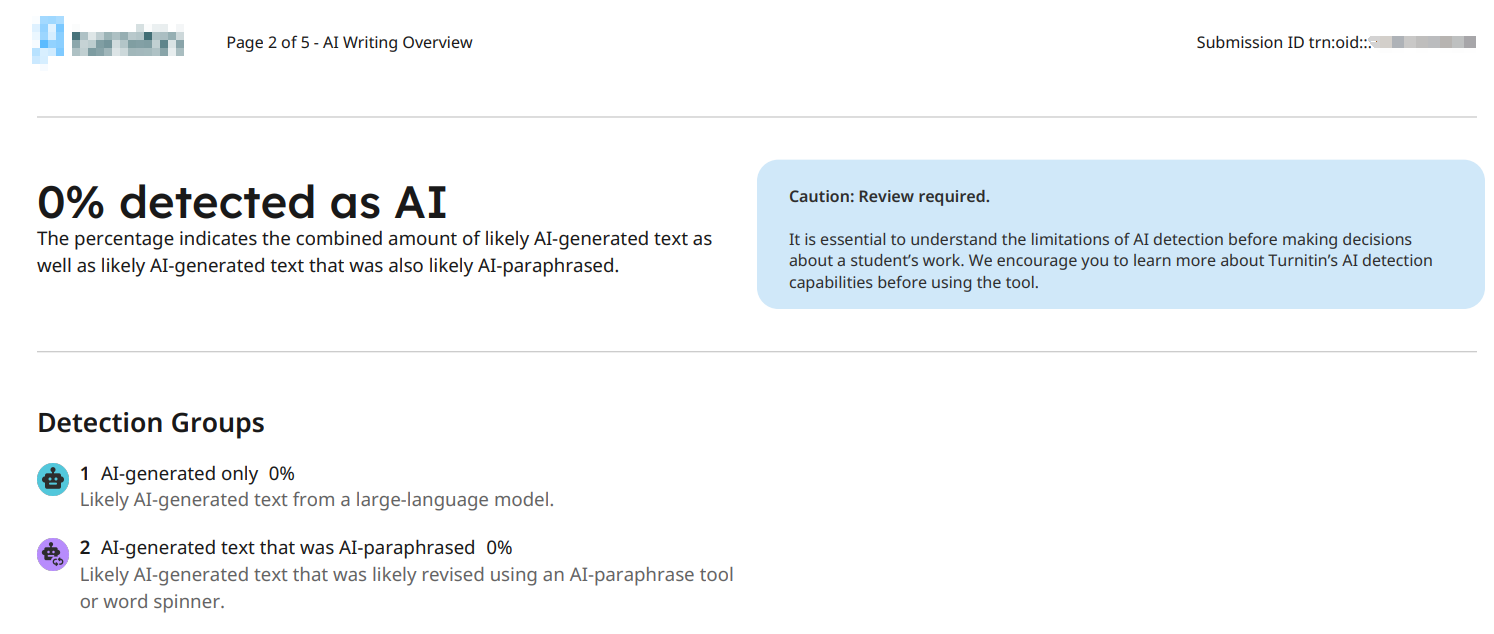
Task: Click the "Caution: Review required." bold title
Action: point(889,197)
